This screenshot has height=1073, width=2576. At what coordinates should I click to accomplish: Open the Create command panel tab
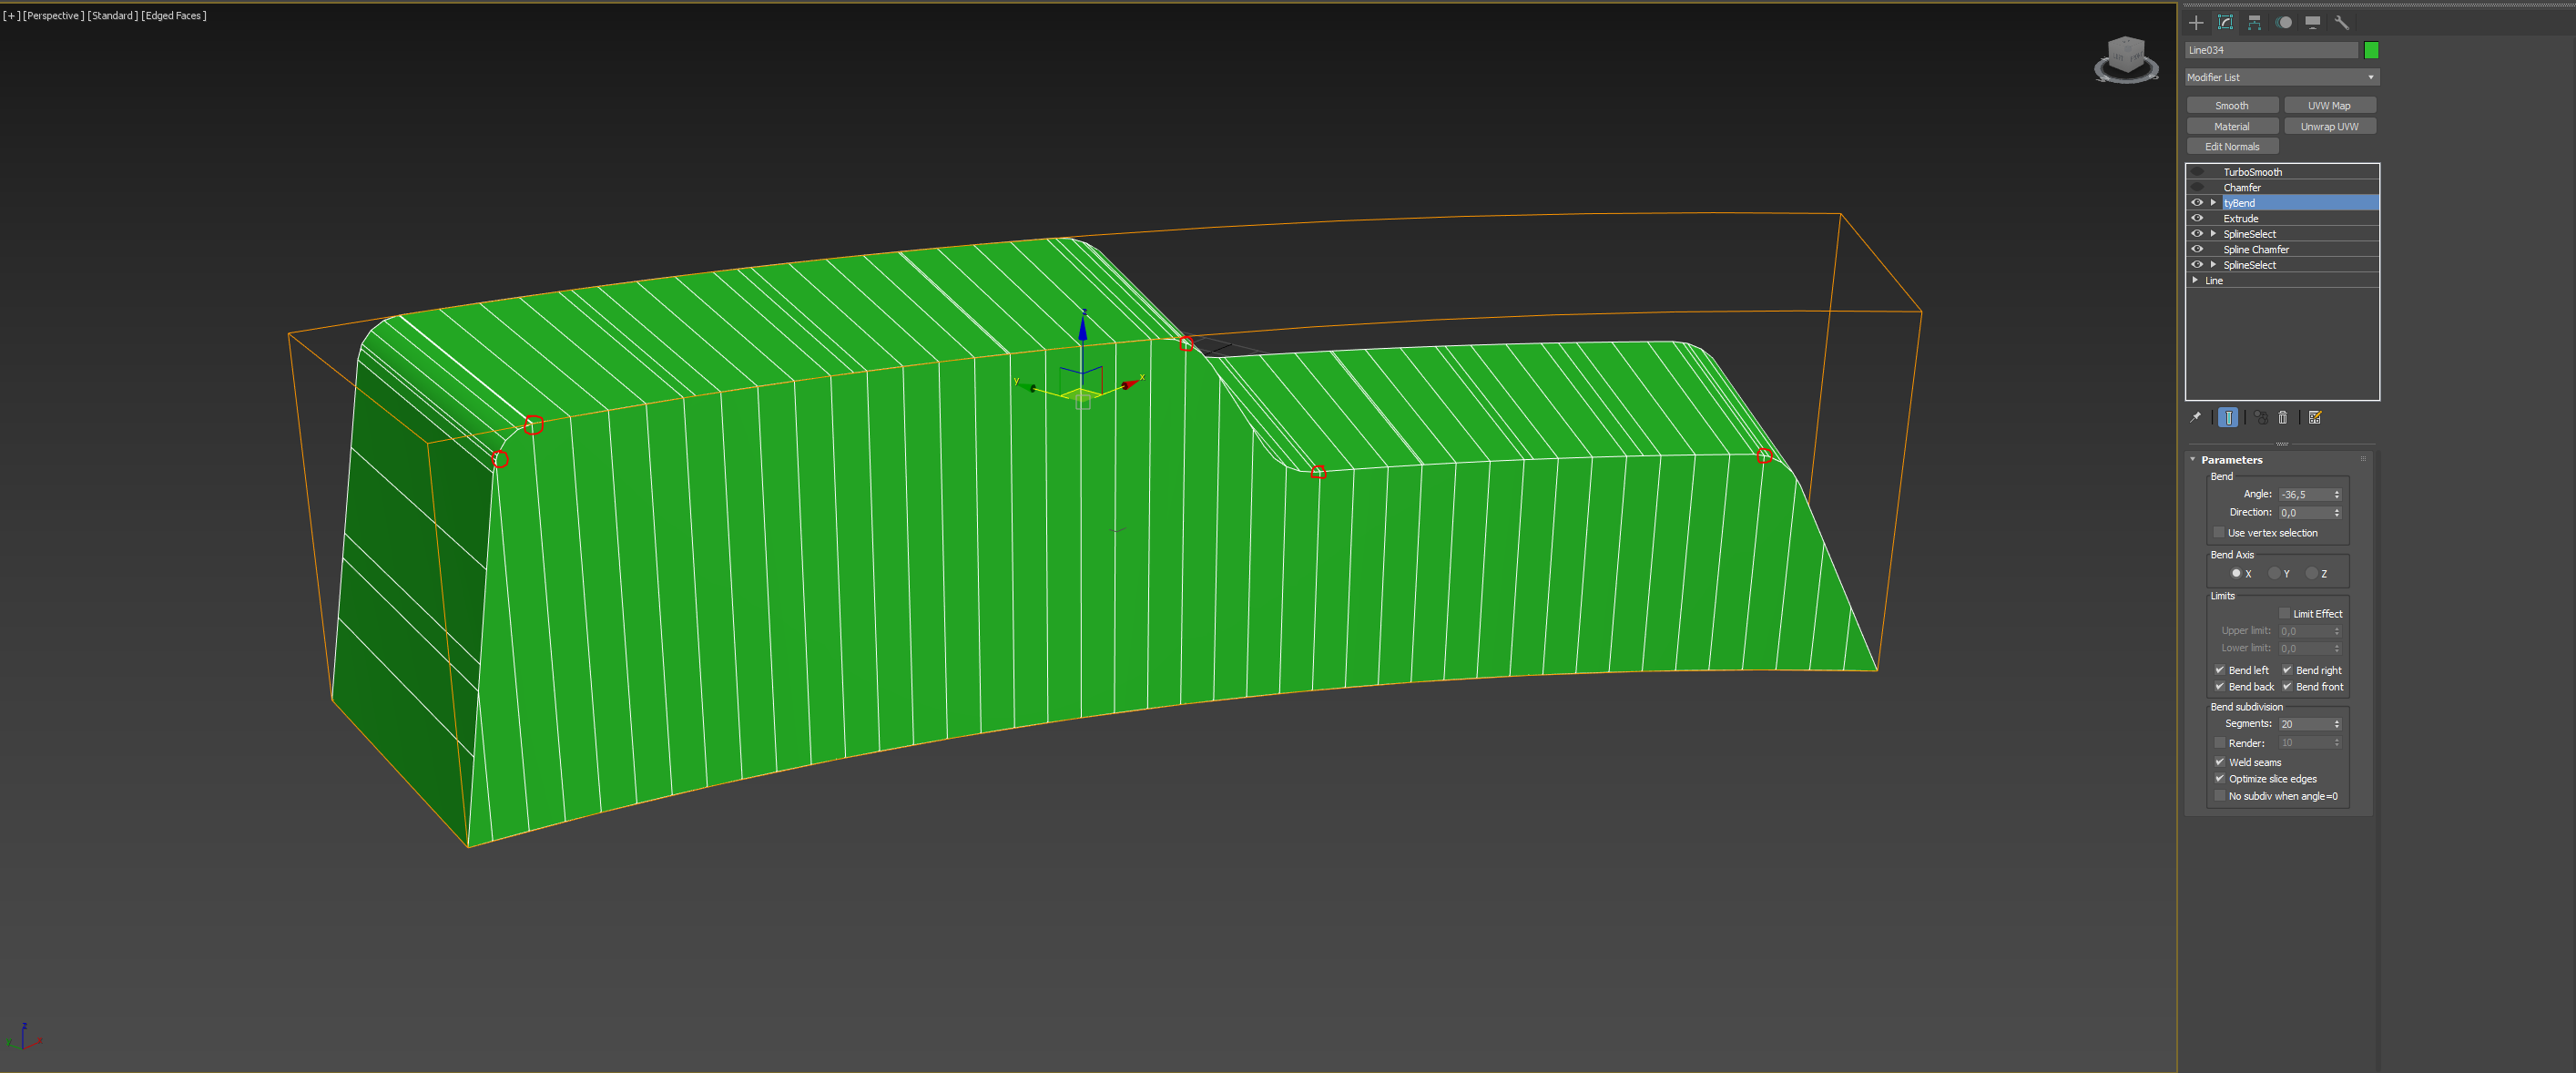(x=2196, y=22)
